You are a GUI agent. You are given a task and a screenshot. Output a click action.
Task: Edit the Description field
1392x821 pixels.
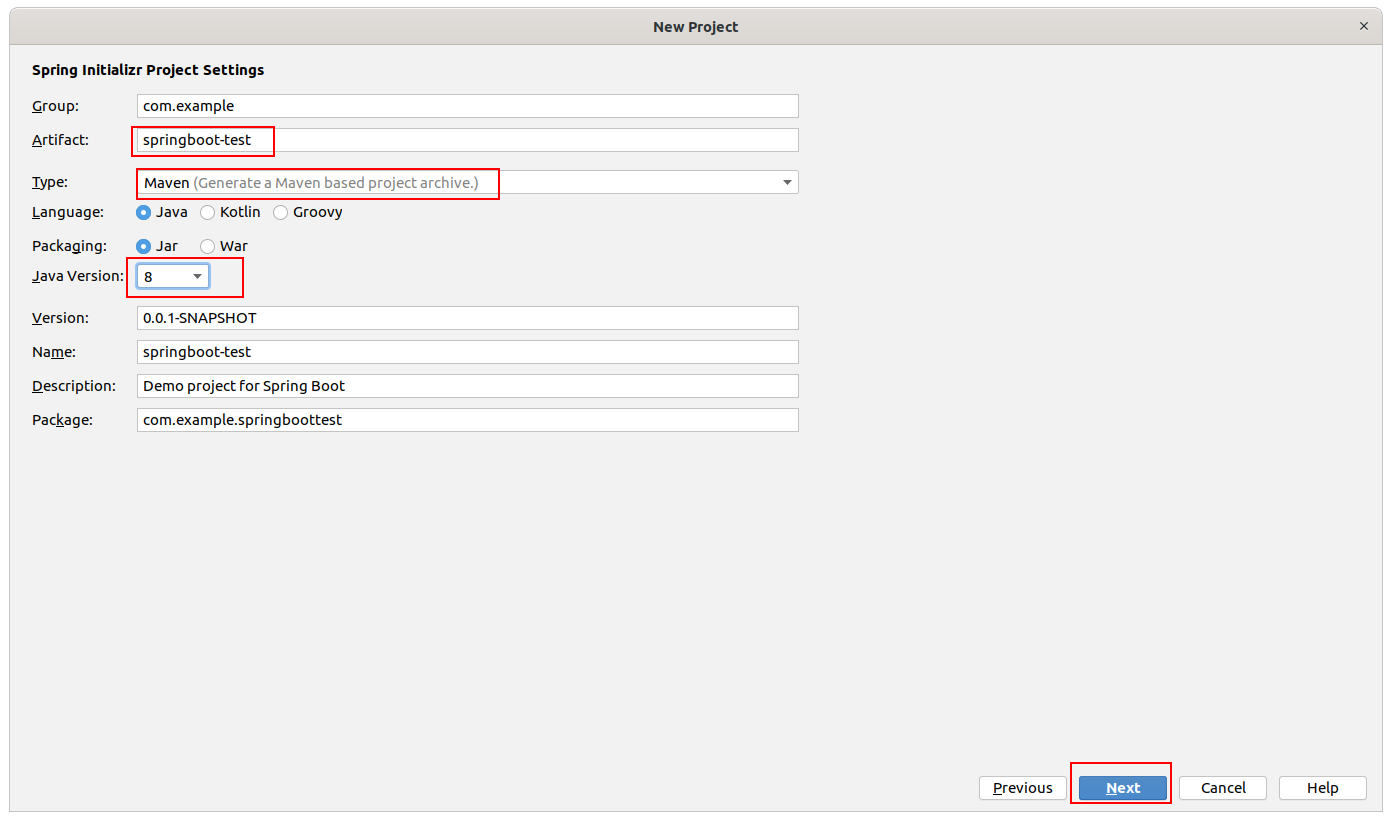[467, 386]
